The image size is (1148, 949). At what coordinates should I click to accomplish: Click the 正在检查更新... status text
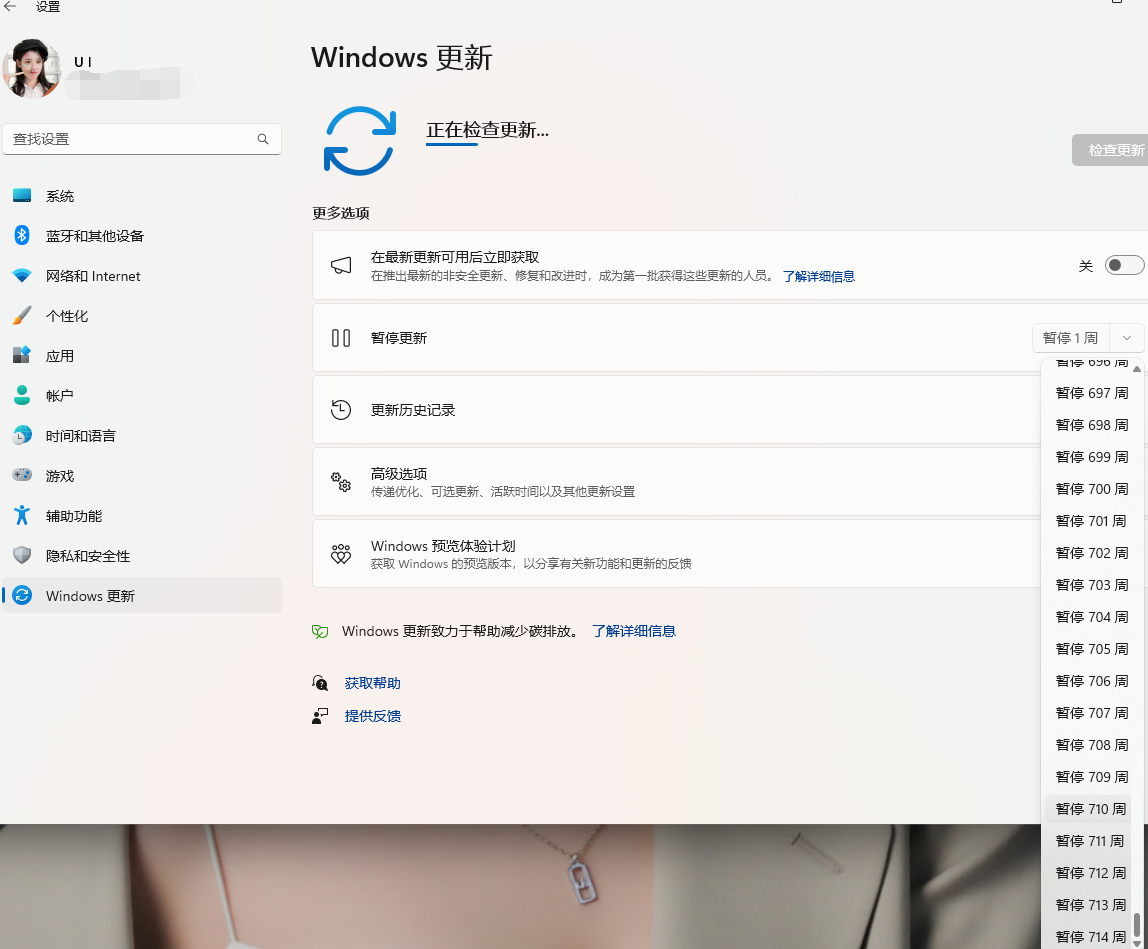click(x=488, y=130)
